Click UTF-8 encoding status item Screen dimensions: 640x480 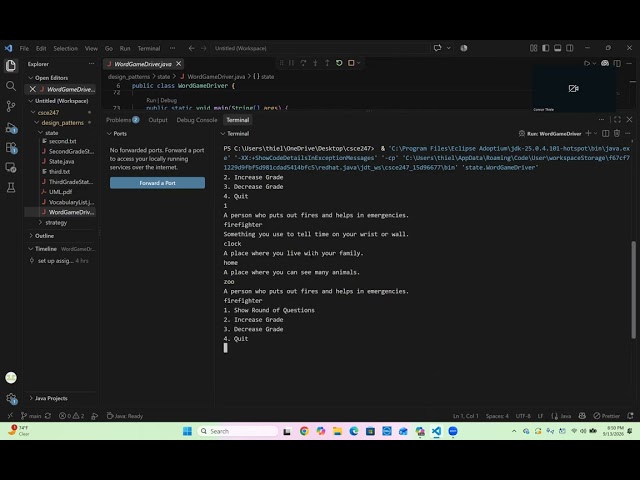[523, 416]
